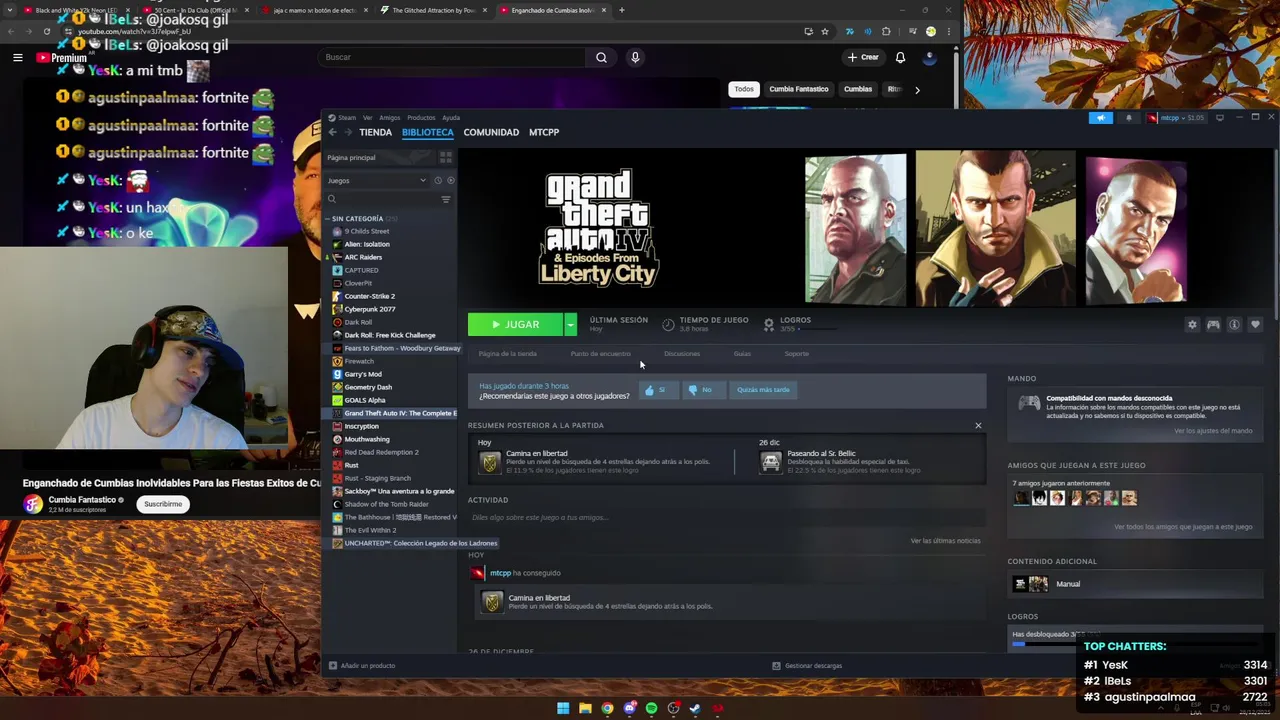The height and width of the screenshot is (720, 1280).
Task: Go to Página principal in library sidebar
Action: pyautogui.click(x=351, y=157)
